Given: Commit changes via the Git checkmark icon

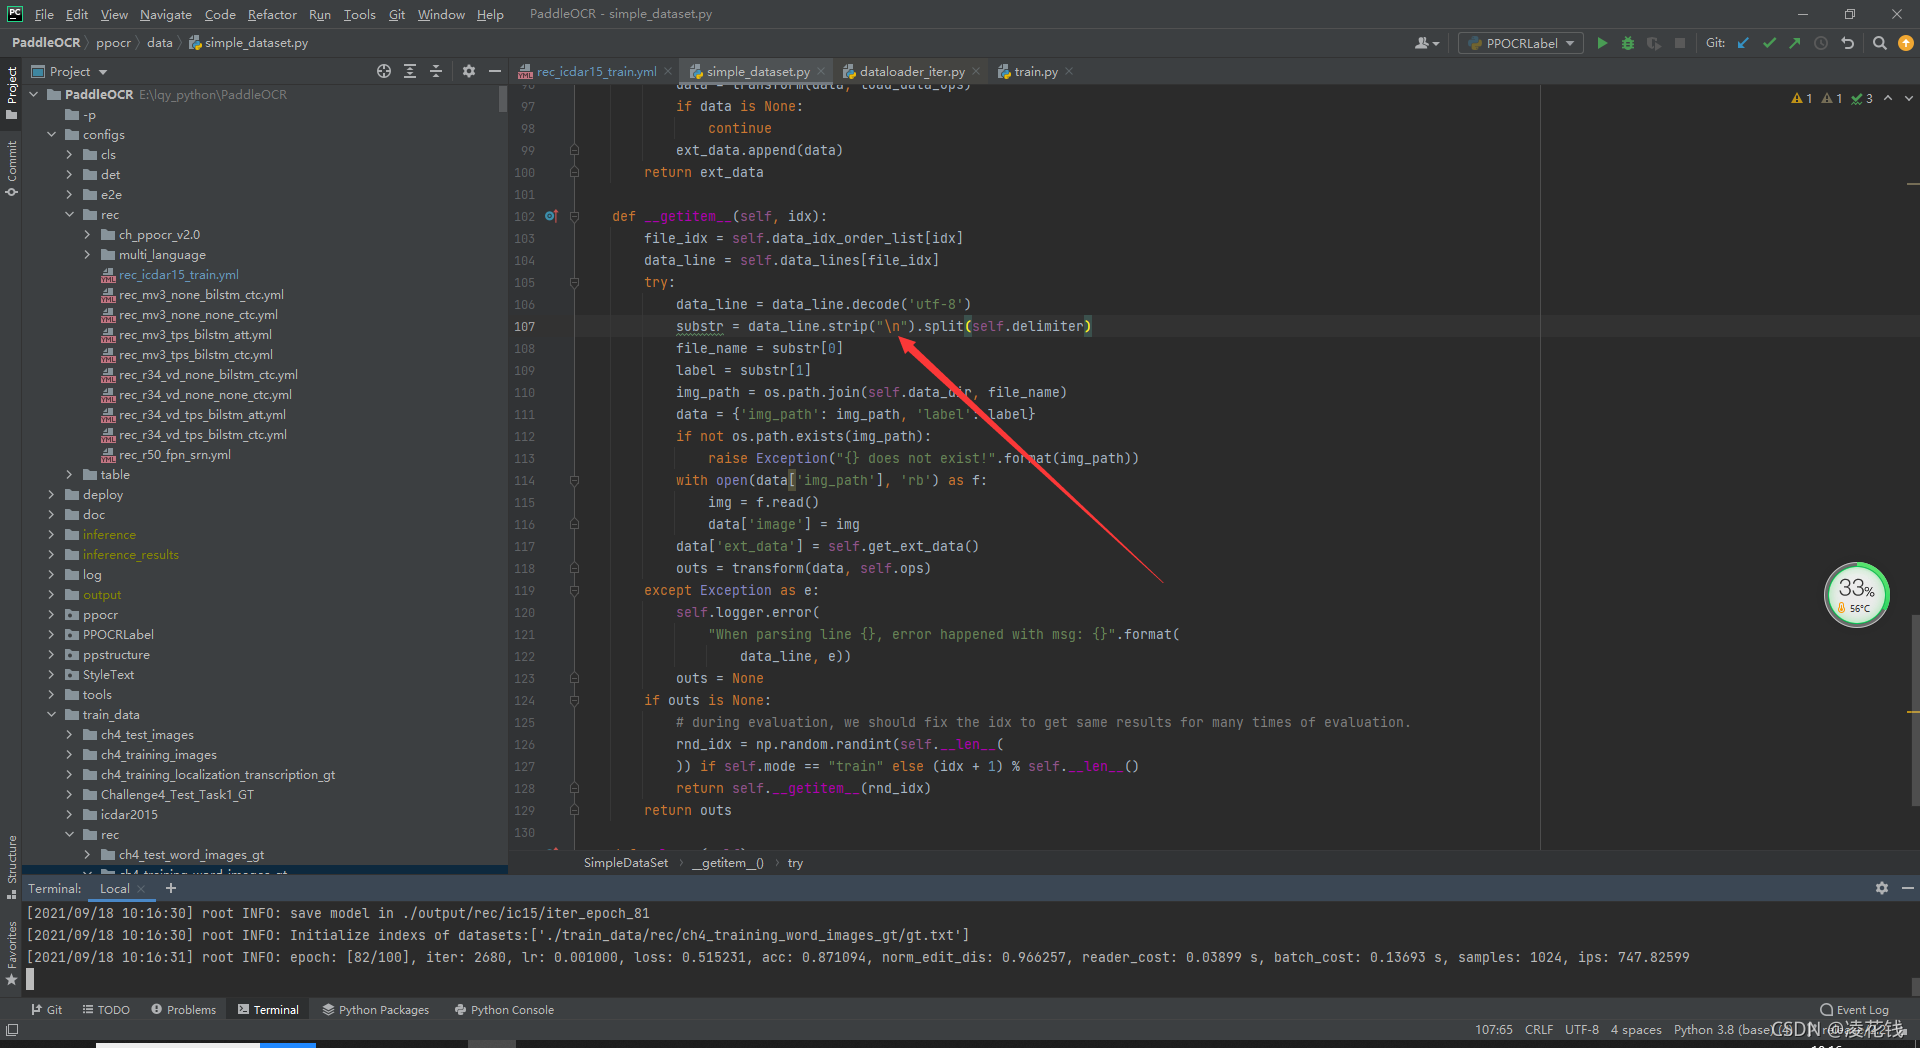Looking at the screenshot, I should click(1768, 43).
